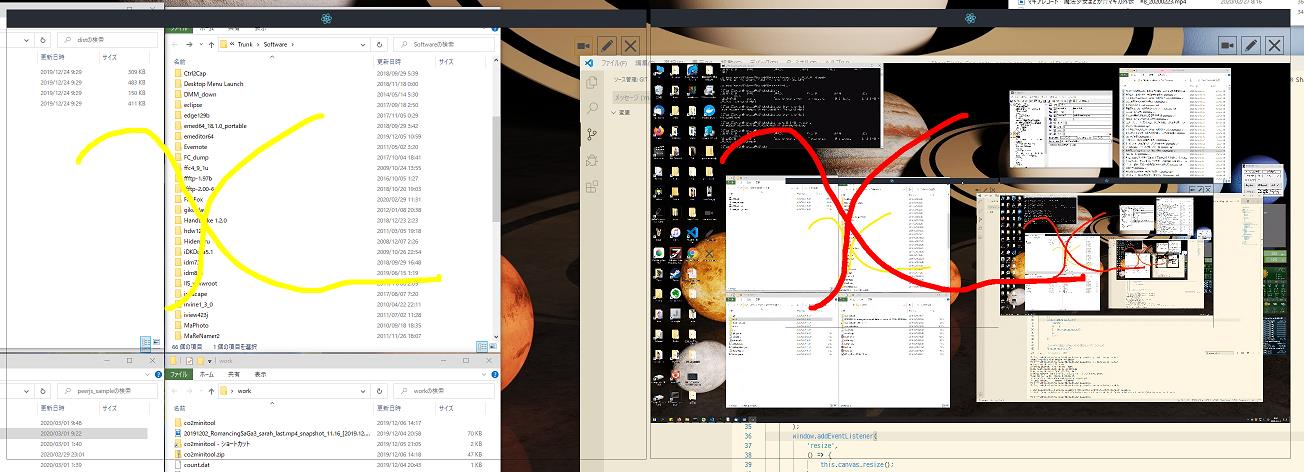Open recent locations dropdown in the Software window
The width and height of the screenshot is (1304, 472).
point(203,44)
